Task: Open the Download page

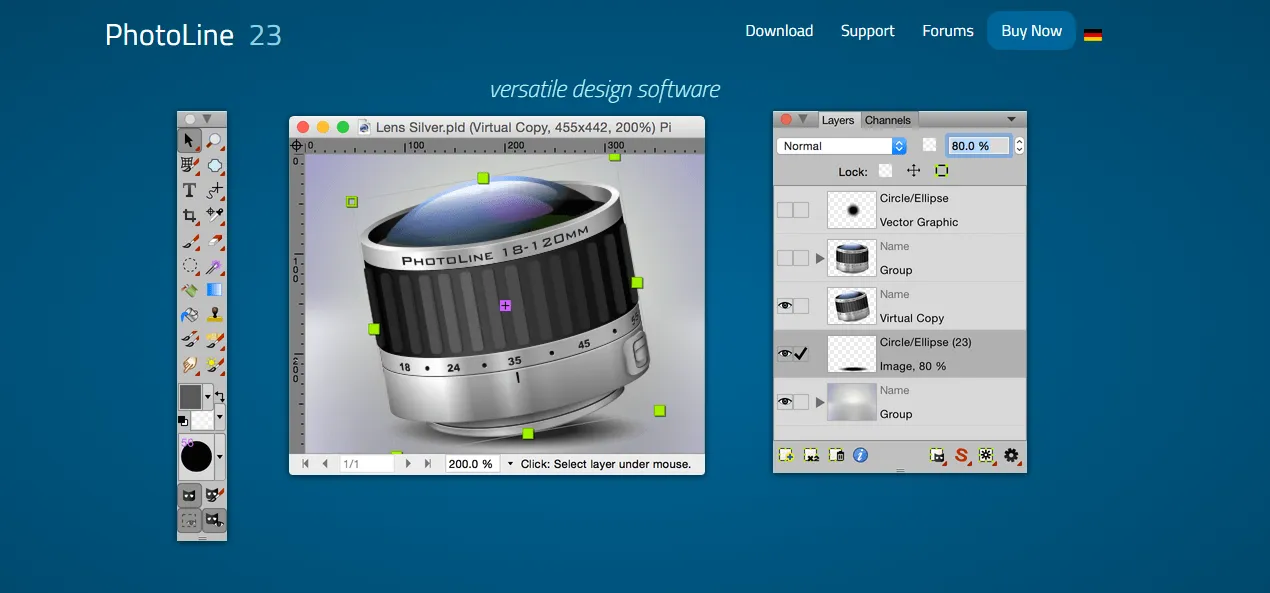Action: pos(779,31)
